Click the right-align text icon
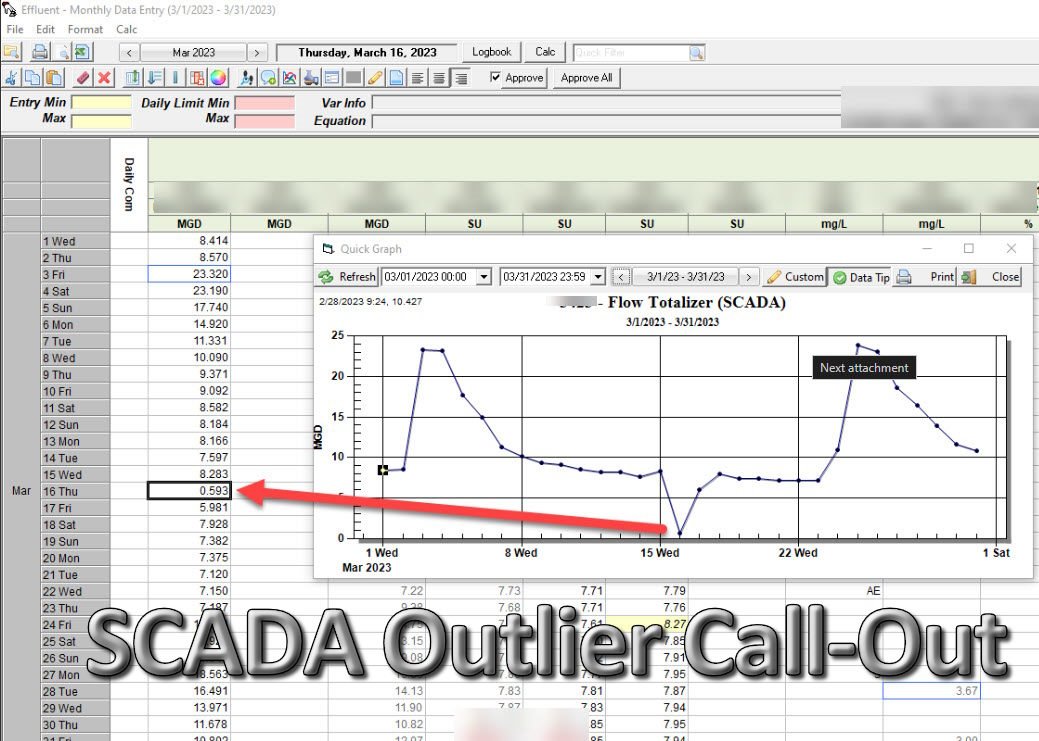Image resolution: width=1039 pixels, height=741 pixels. tap(460, 78)
